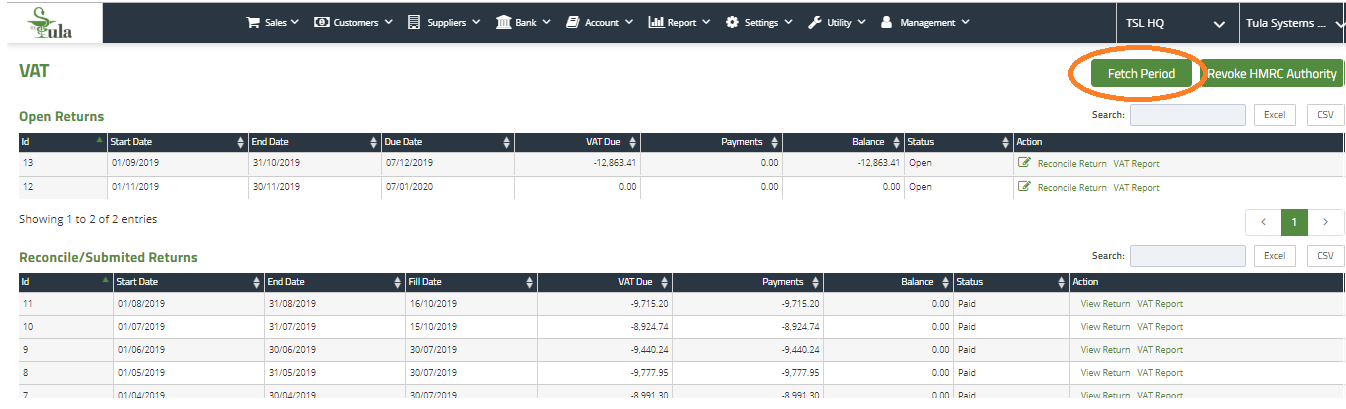Screen dimensions: 1346x409
Task: Sort Open Returns by Start Date
Action: pyautogui.click(x=175, y=142)
